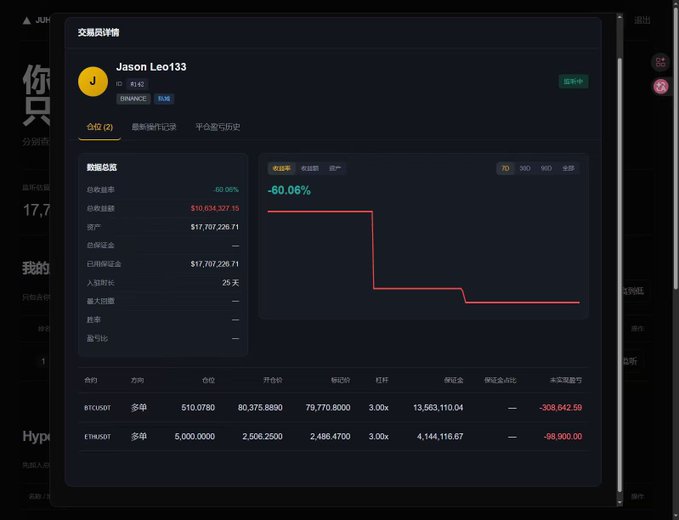Click mark price 79,770.8000

(x=327, y=407)
